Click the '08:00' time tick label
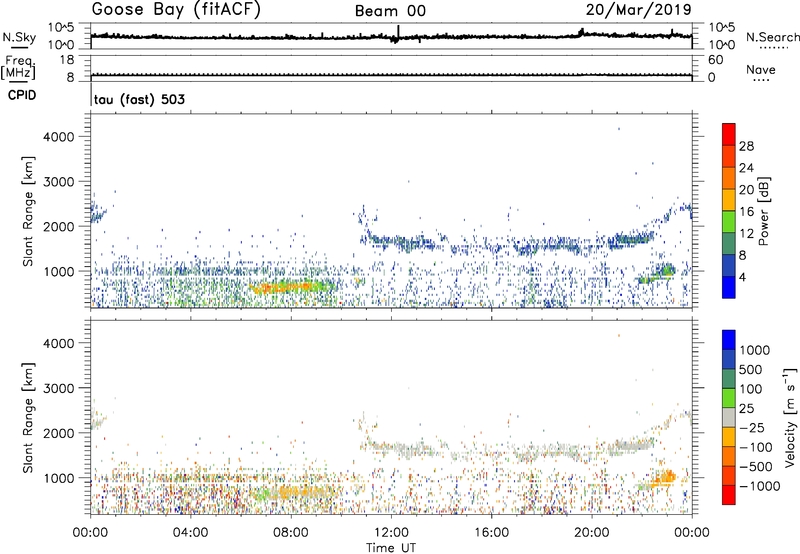Screen dimensions: 800x554 pyautogui.click(x=291, y=533)
